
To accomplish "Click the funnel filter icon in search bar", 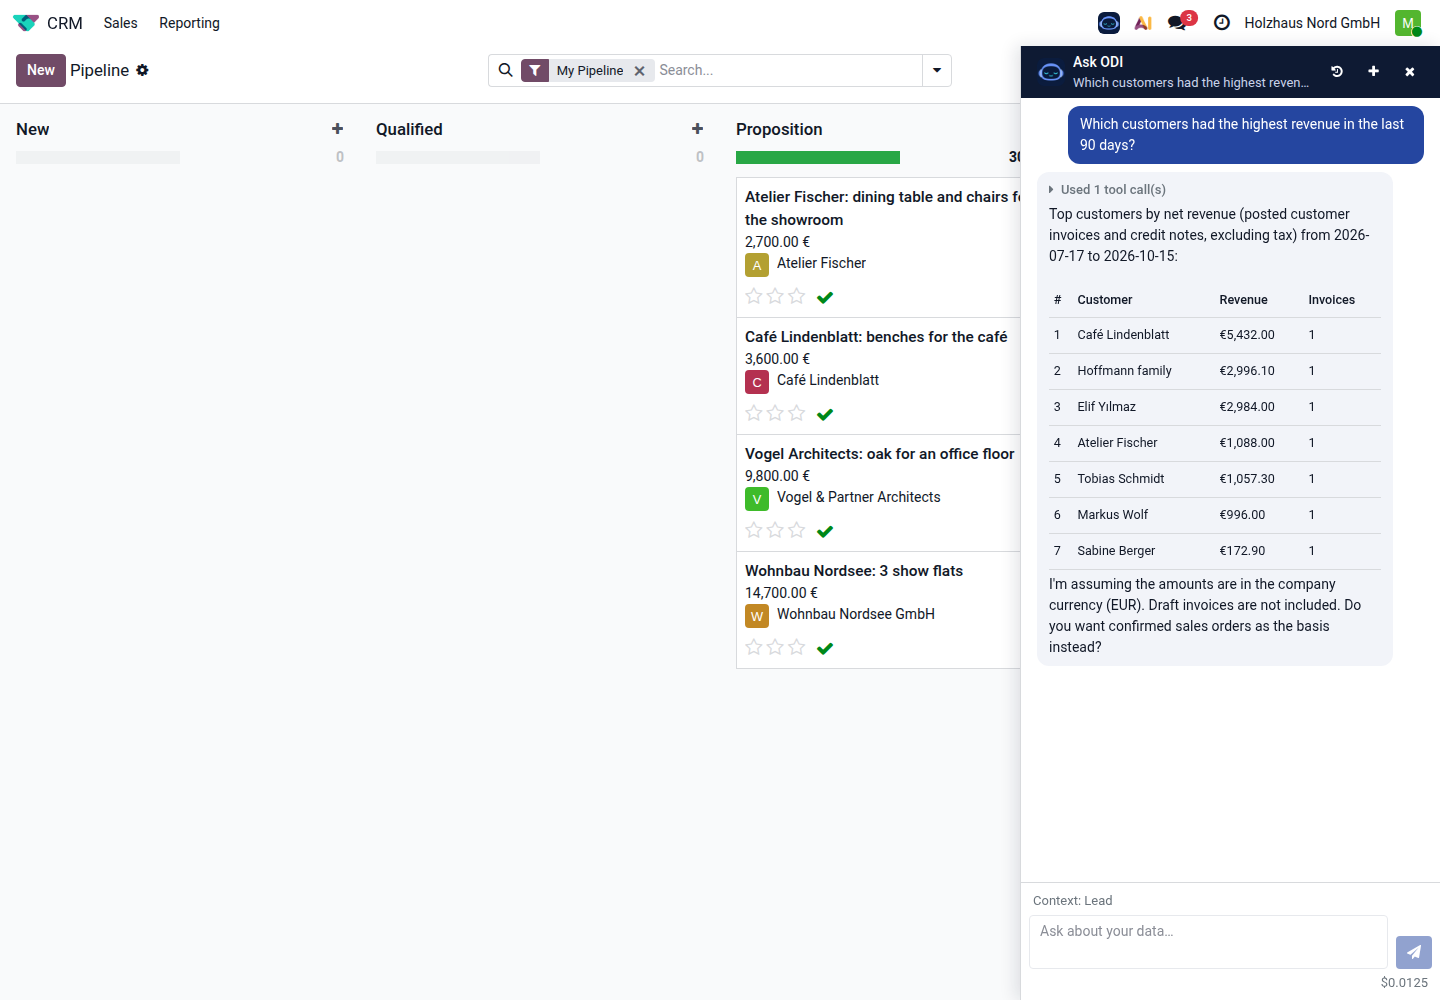I will (535, 70).
